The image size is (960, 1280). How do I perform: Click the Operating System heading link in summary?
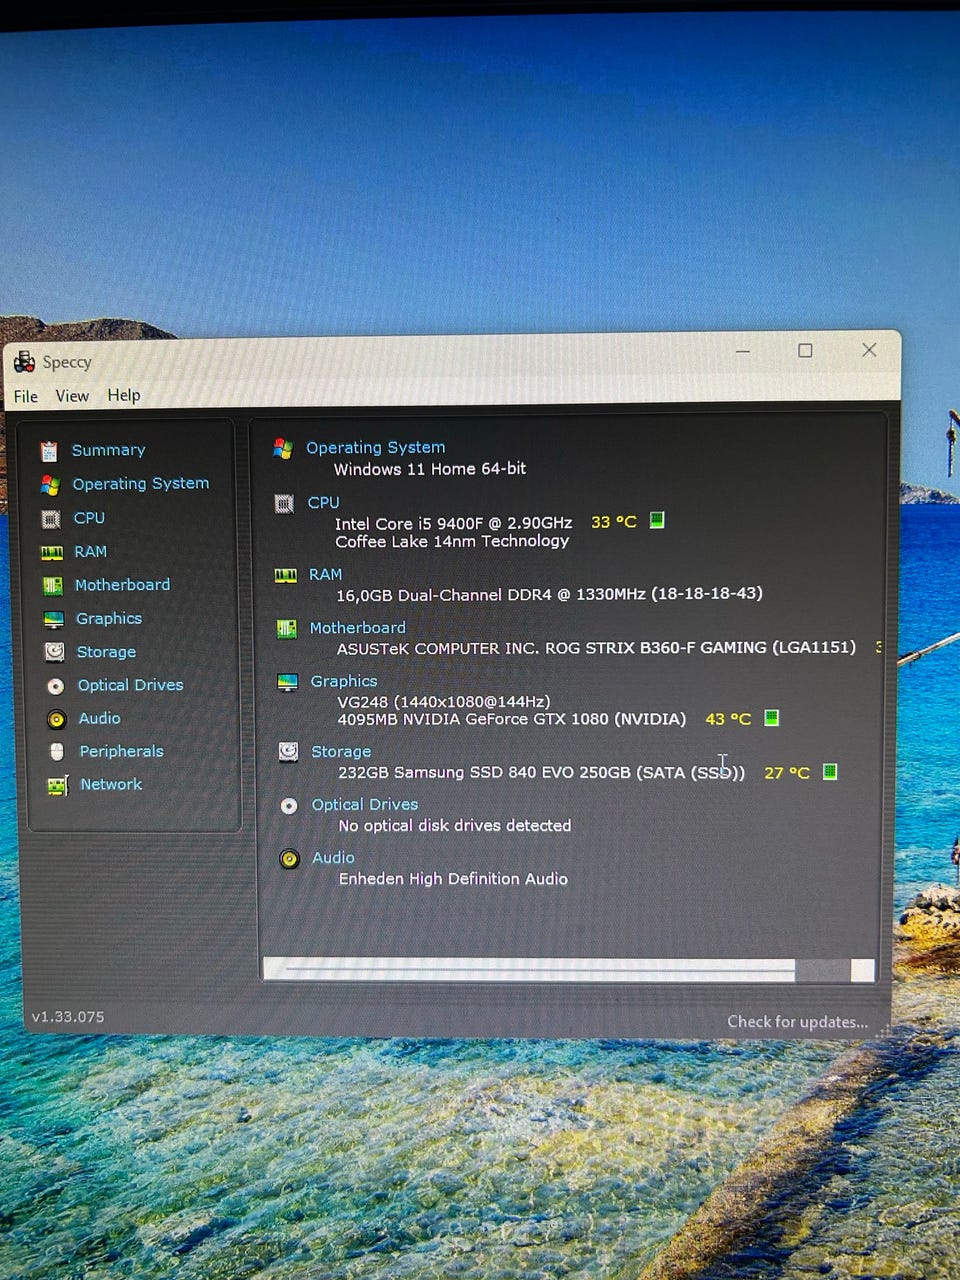(375, 448)
